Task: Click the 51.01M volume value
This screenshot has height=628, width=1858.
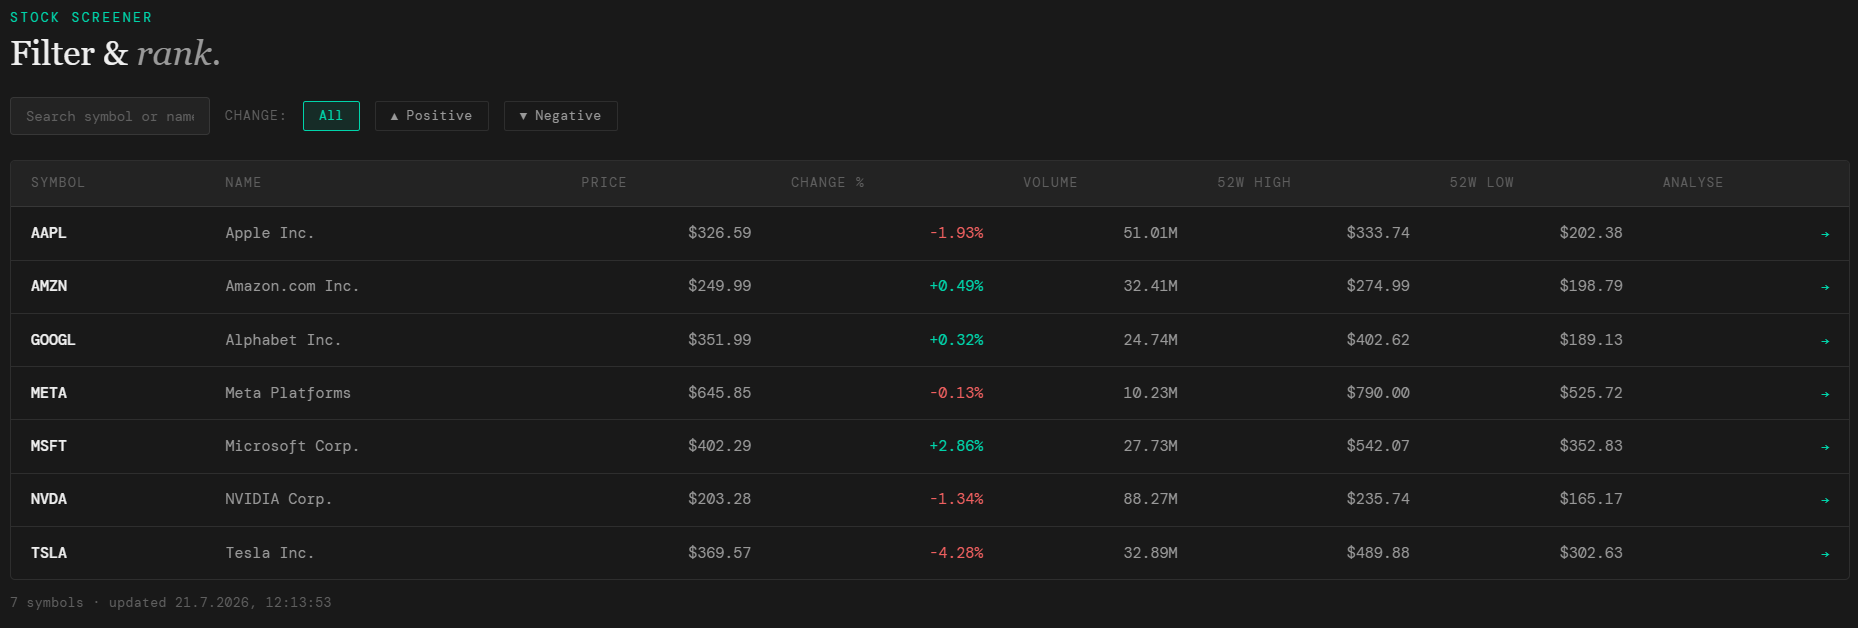Action: pos(1151,233)
